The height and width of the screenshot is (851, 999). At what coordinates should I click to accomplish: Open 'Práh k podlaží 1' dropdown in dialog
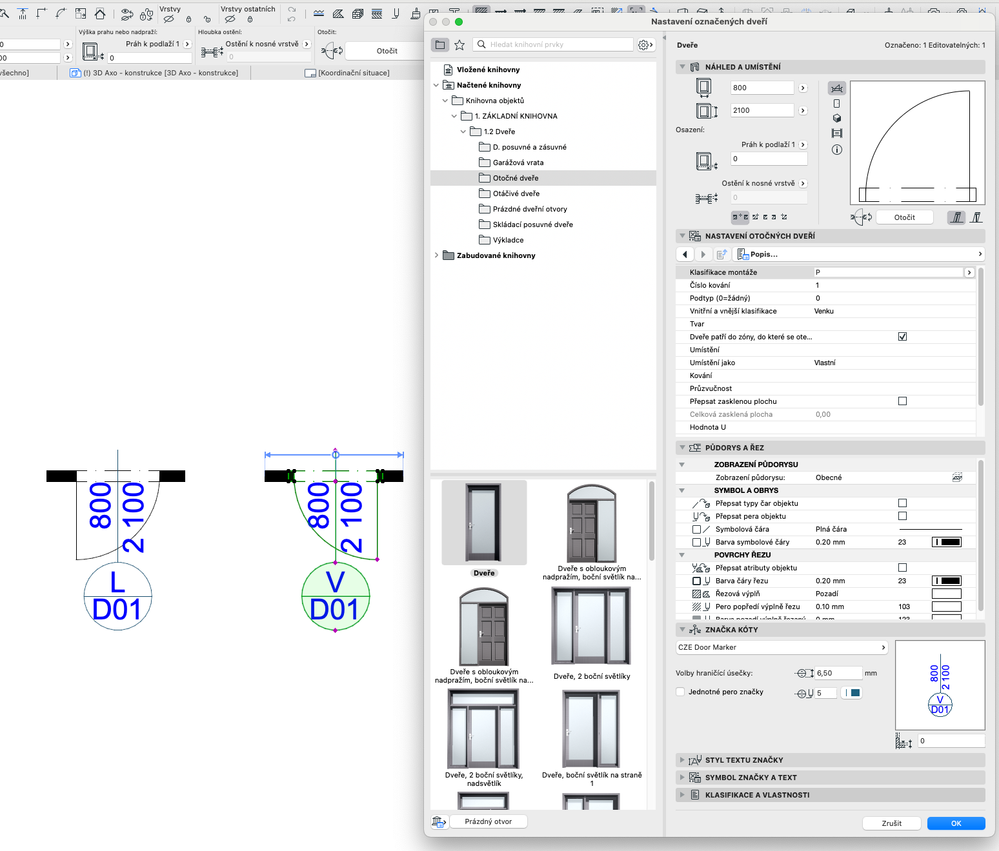tap(803, 145)
